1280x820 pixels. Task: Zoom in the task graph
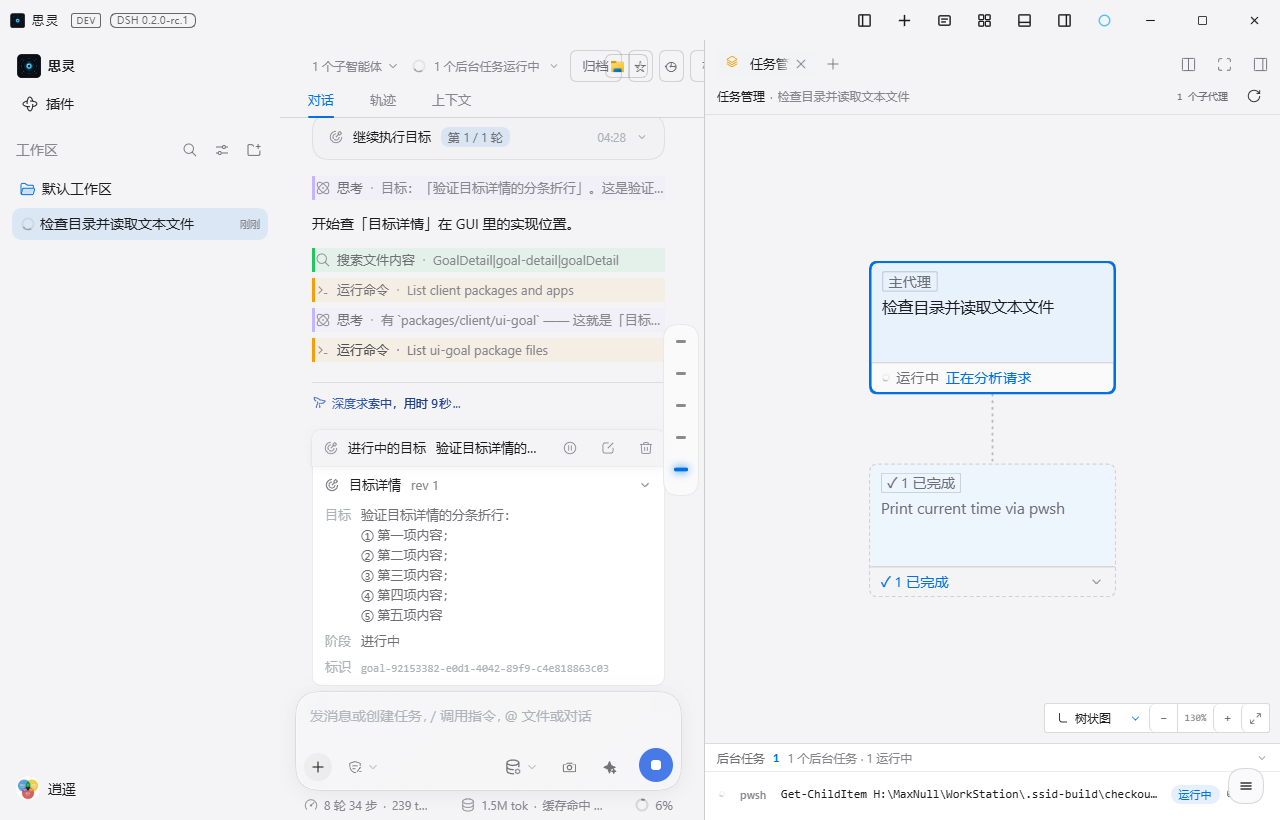tap(1227, 718)
